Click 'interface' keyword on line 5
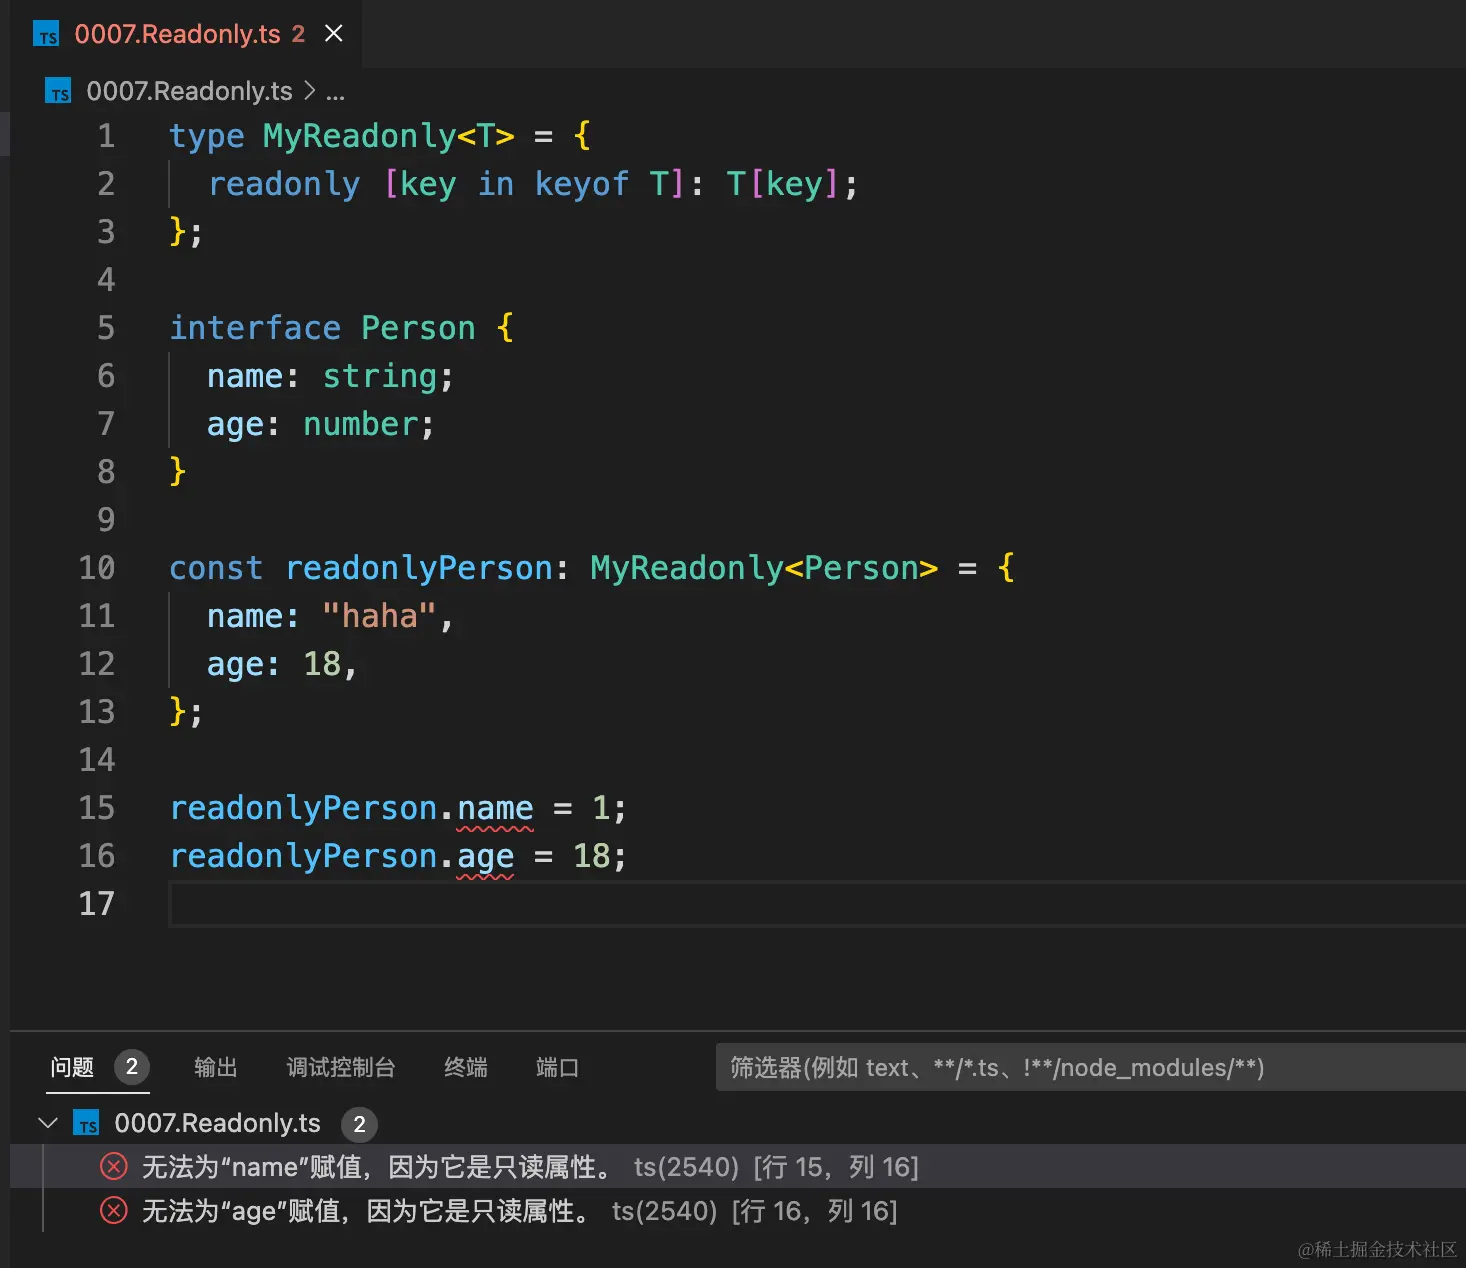The image size is (1466, 1268). tap(255, 328)
